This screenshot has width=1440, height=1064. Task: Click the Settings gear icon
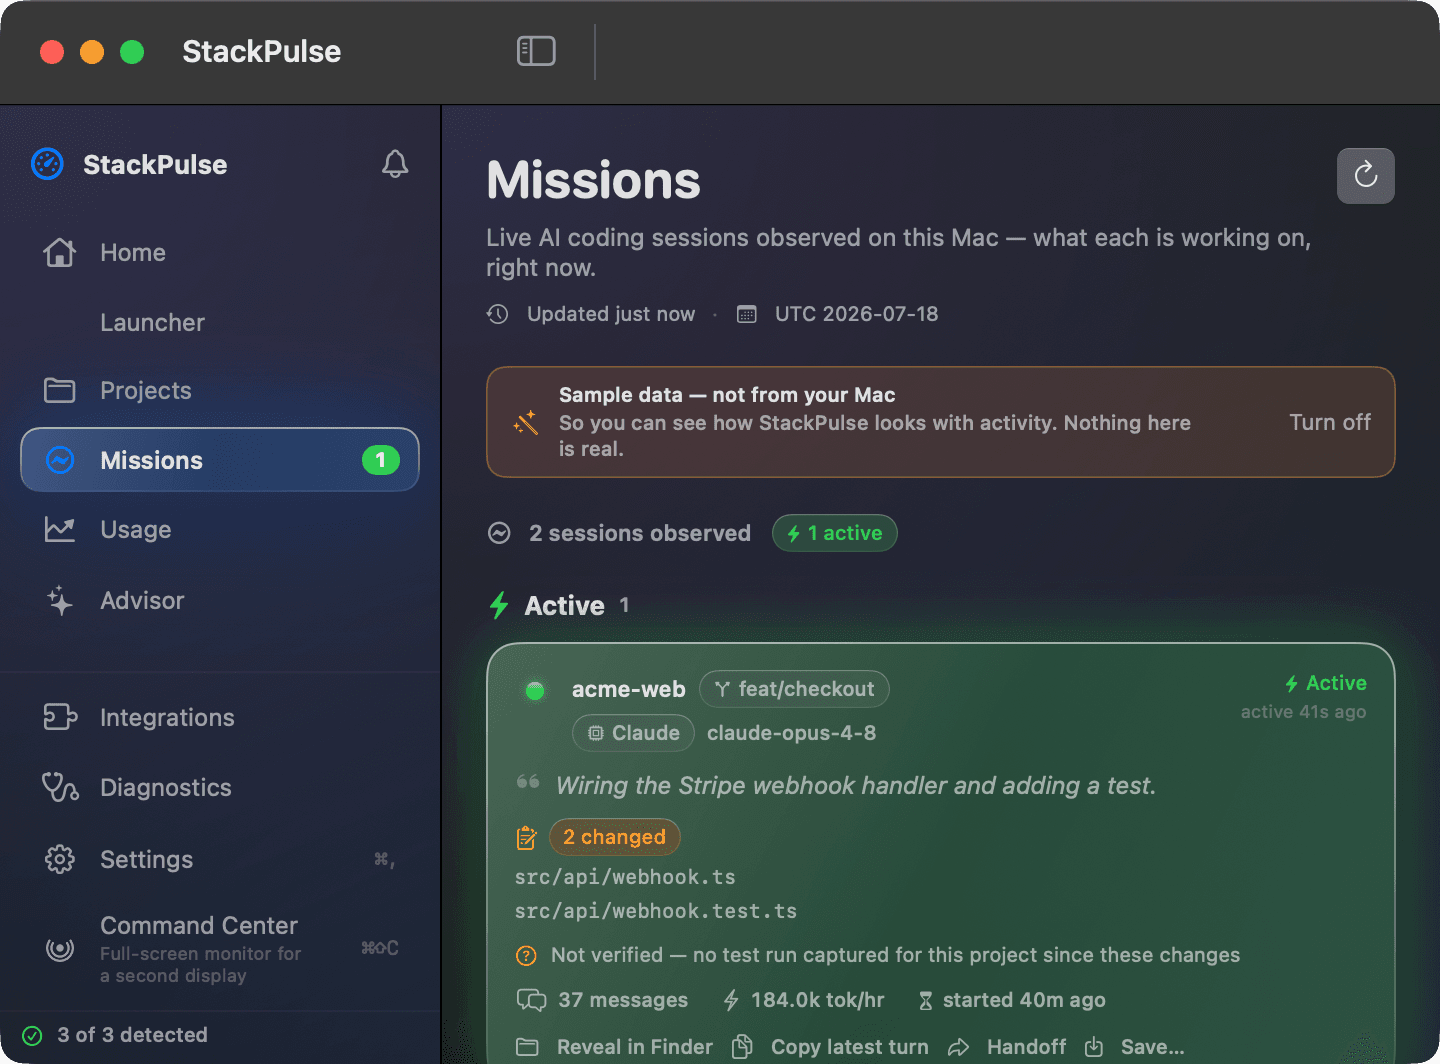point(60,859)
